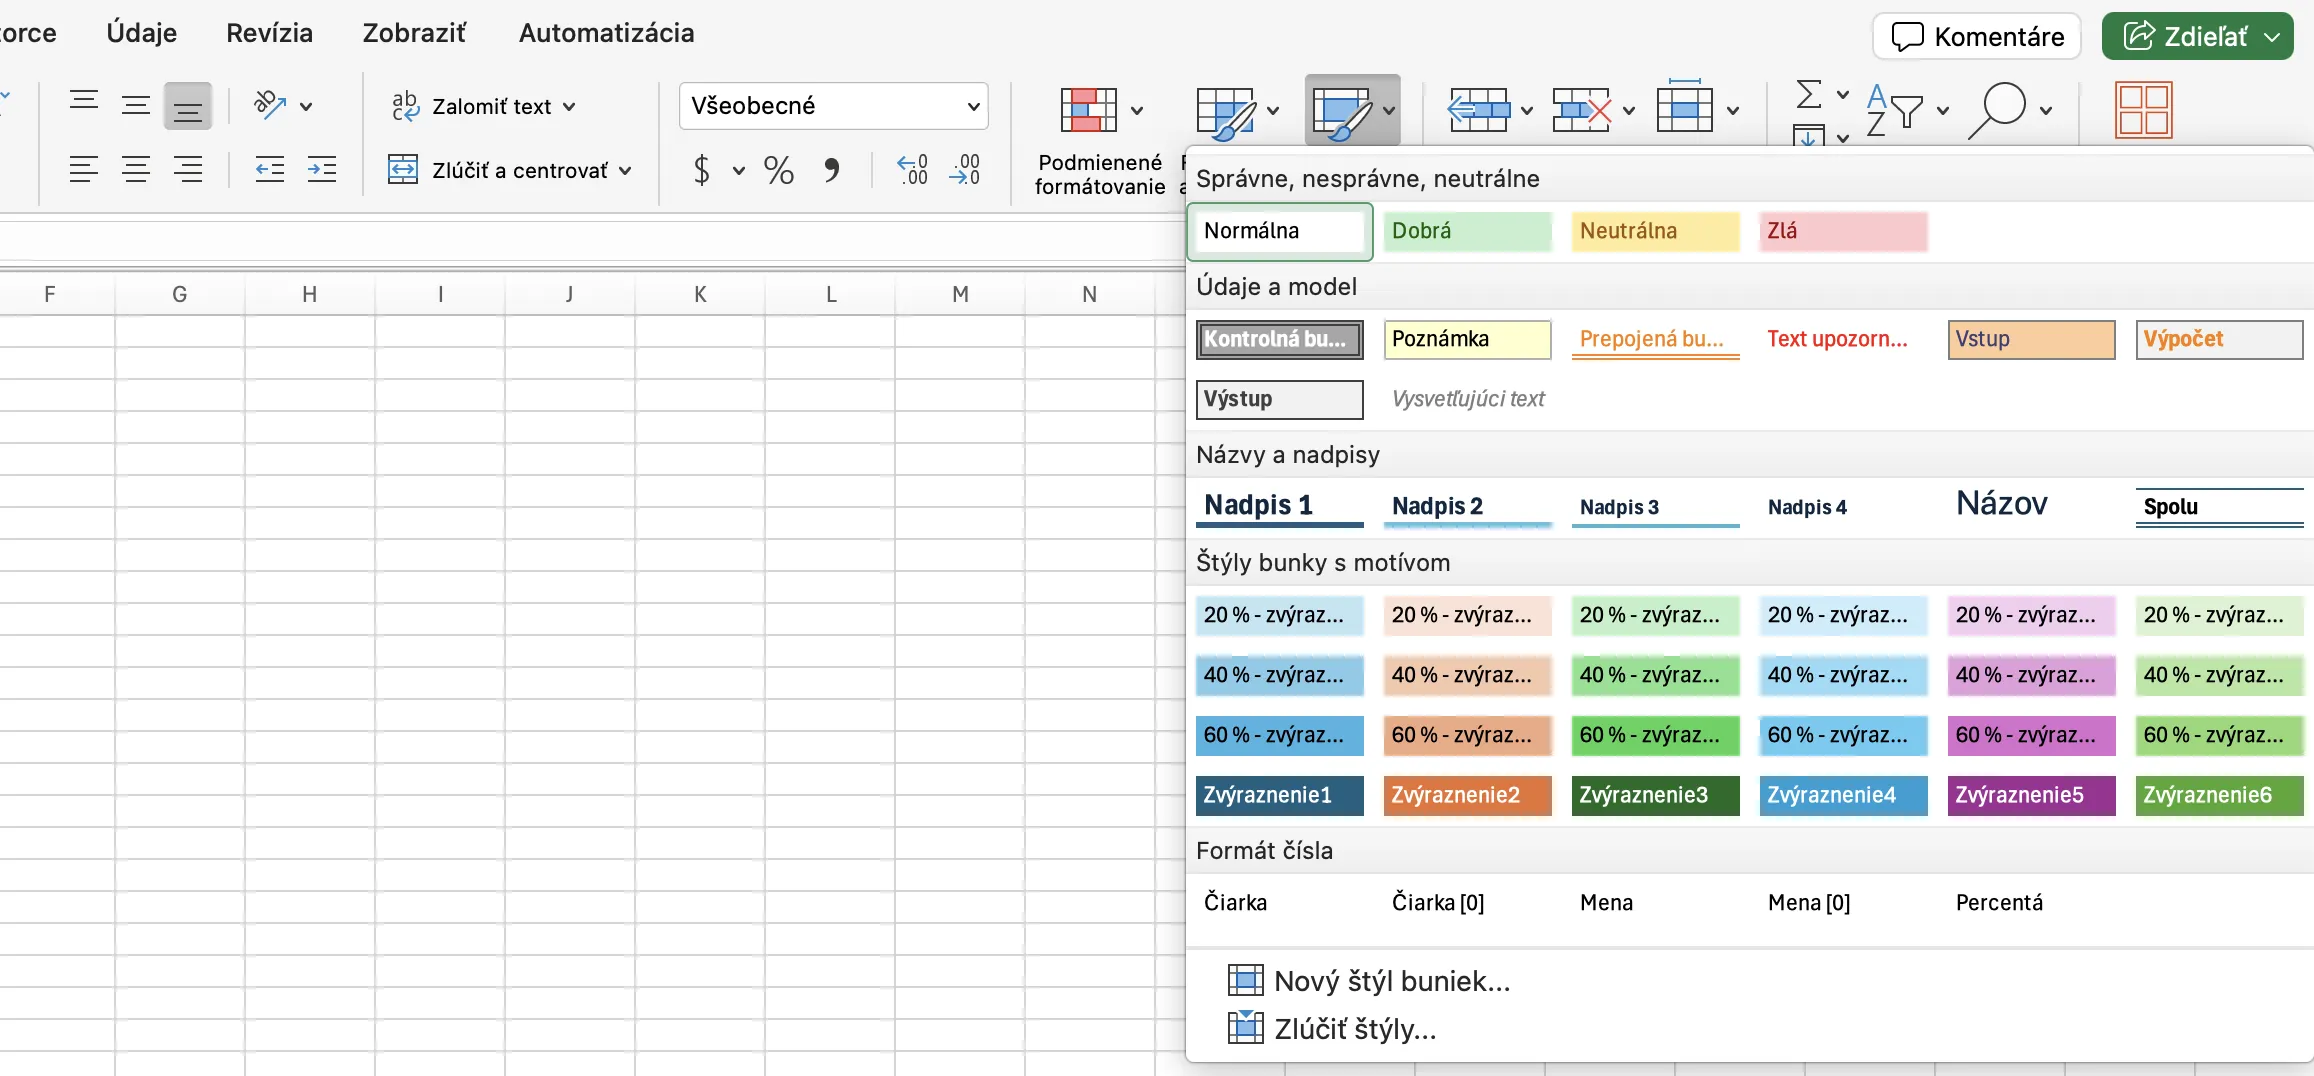The width and height of the screenshot is (2314, 1076).
Task: Expand the currency format arrow
Action: 739,171
